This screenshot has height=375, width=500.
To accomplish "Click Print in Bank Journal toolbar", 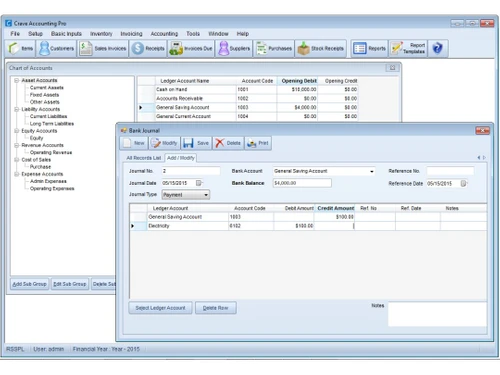I will tap(258, 143).
